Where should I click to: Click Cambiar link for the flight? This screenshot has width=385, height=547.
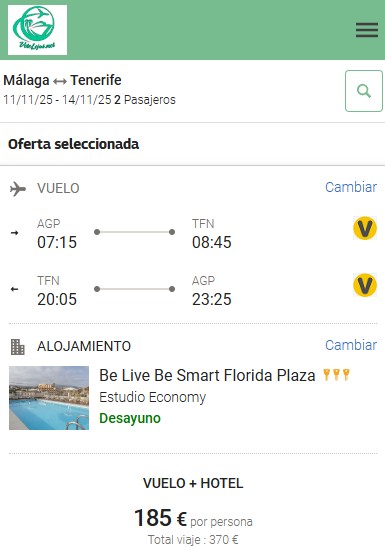click(351, 187)
